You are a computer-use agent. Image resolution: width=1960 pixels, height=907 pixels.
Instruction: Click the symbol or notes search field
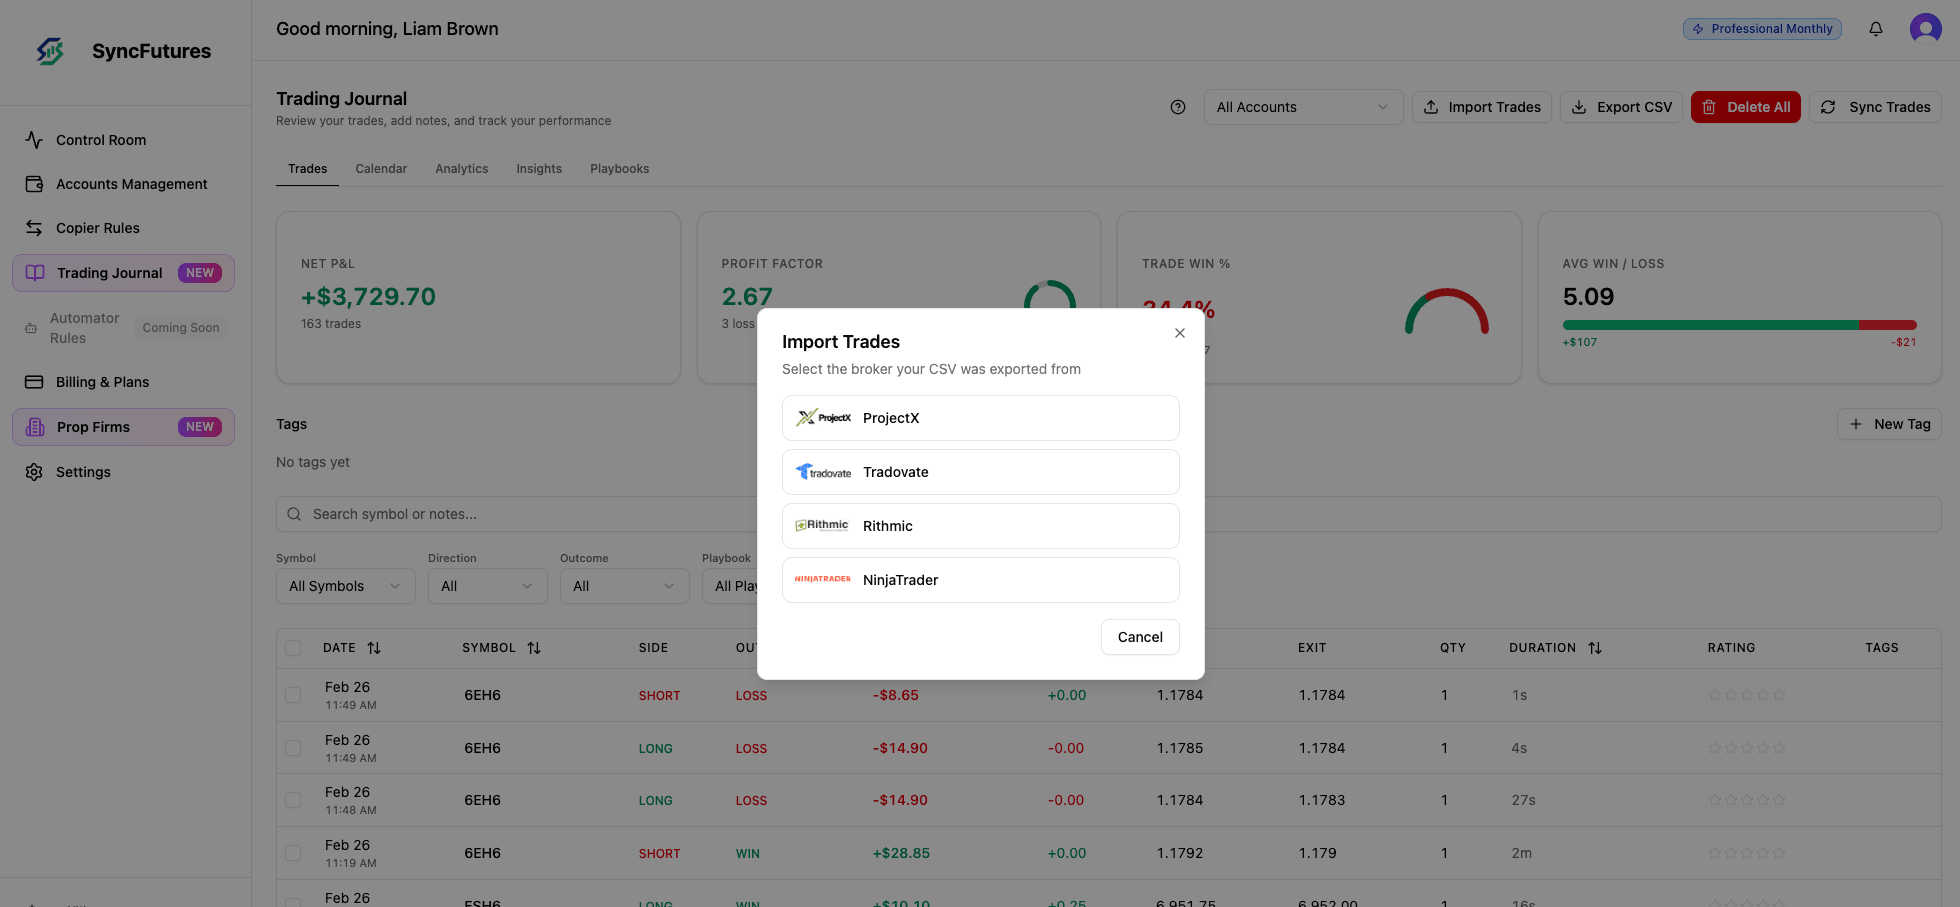point(500,513)
